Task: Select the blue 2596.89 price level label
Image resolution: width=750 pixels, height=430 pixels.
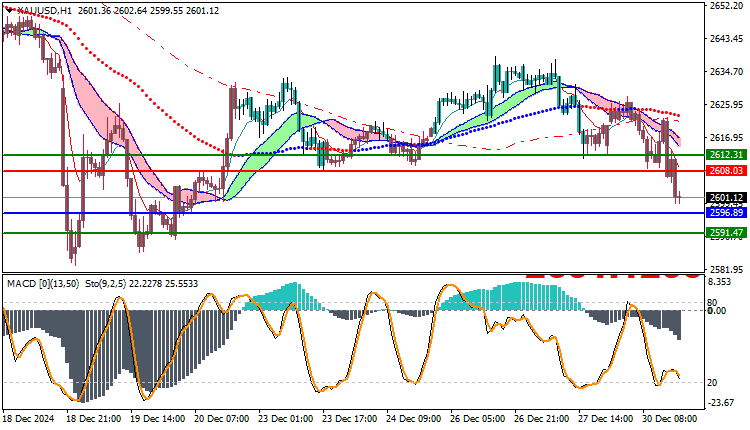Action: tap(726, 212)
